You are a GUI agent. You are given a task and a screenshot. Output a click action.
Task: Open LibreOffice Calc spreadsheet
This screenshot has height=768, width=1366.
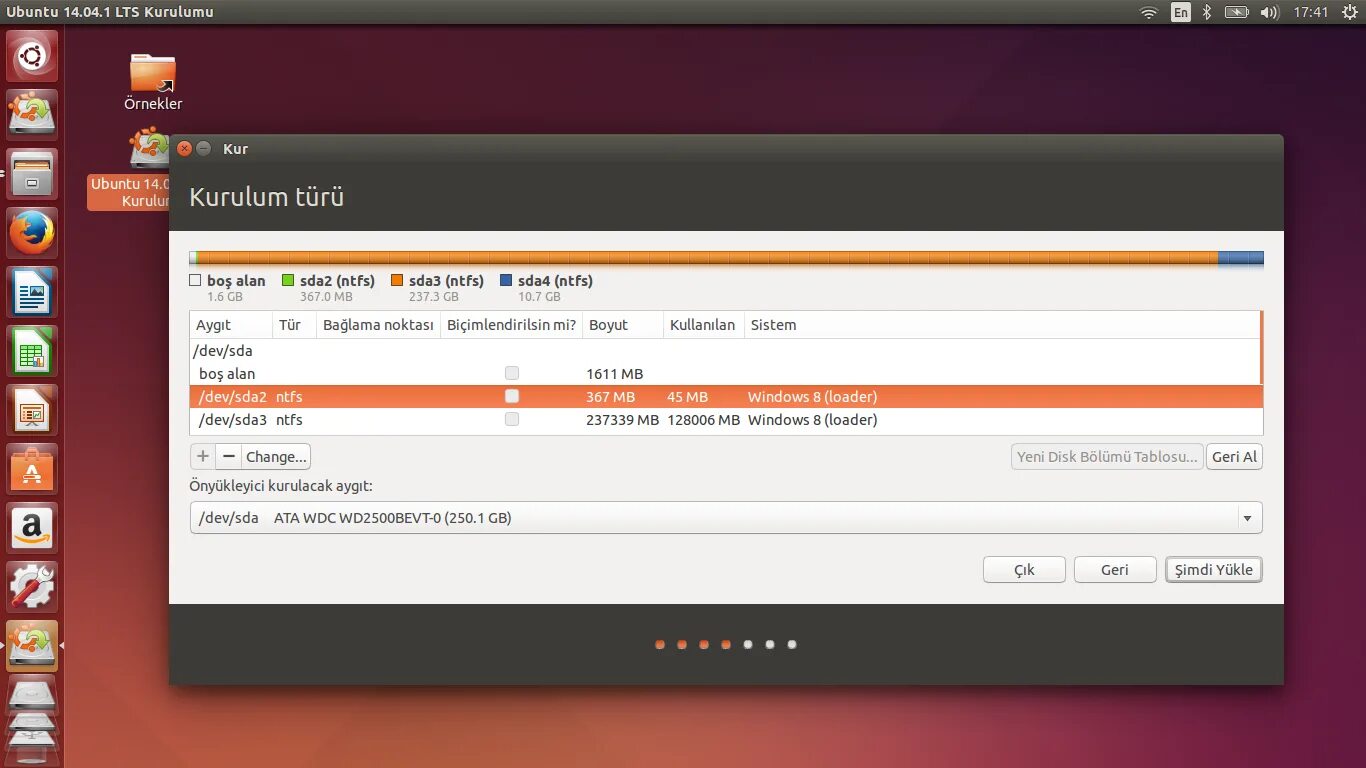click(32, 351)
